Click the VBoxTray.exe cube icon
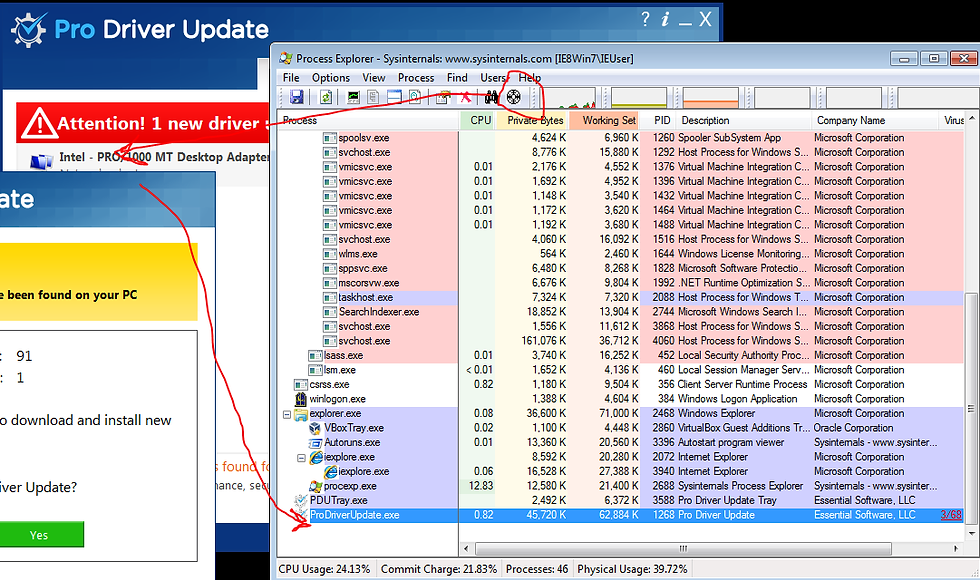 pos(316,428)
